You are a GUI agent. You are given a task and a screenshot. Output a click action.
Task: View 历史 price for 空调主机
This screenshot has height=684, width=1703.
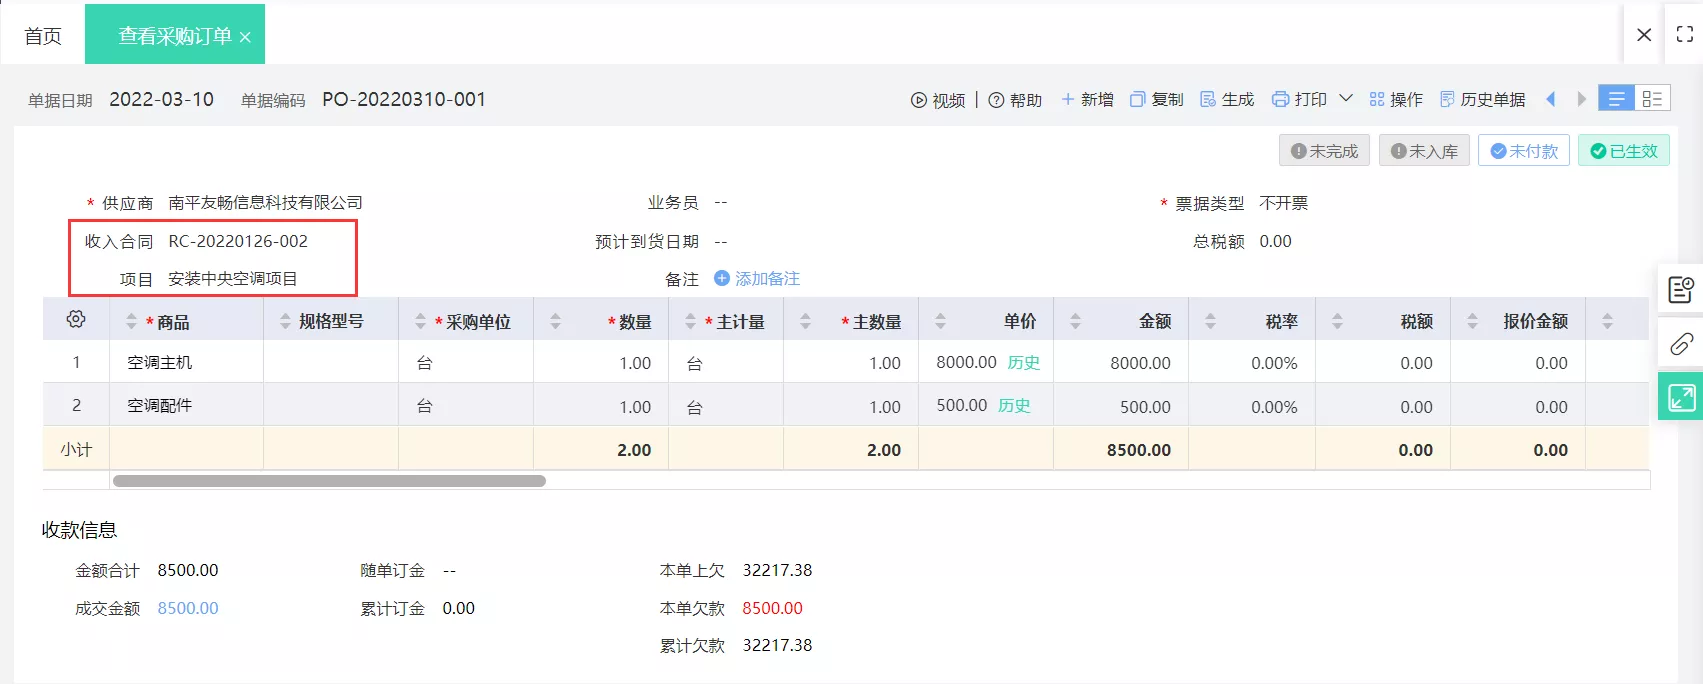(1024, 363)
